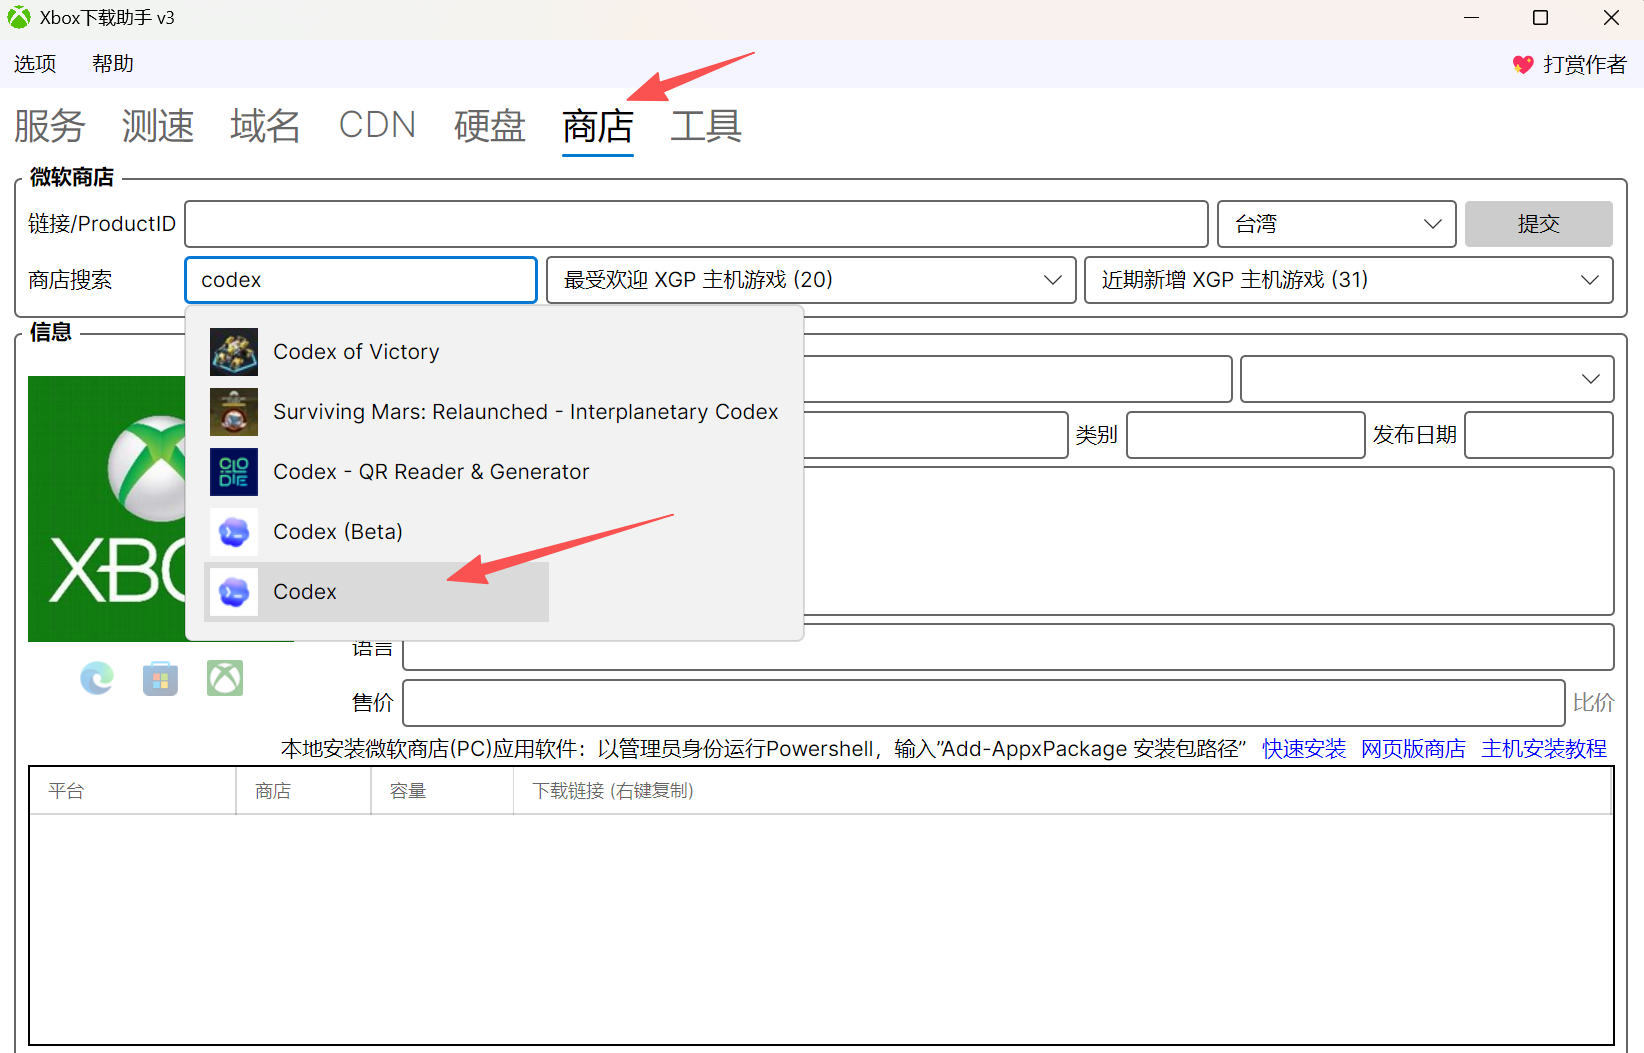Choose the Codex (Beta) suggestion
Screen dimensions: 1644x1053
point(338,532)
